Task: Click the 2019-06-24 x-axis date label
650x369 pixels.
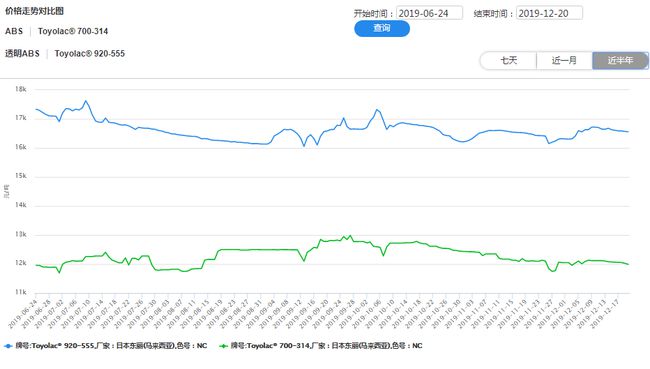Action: [23, 314]
